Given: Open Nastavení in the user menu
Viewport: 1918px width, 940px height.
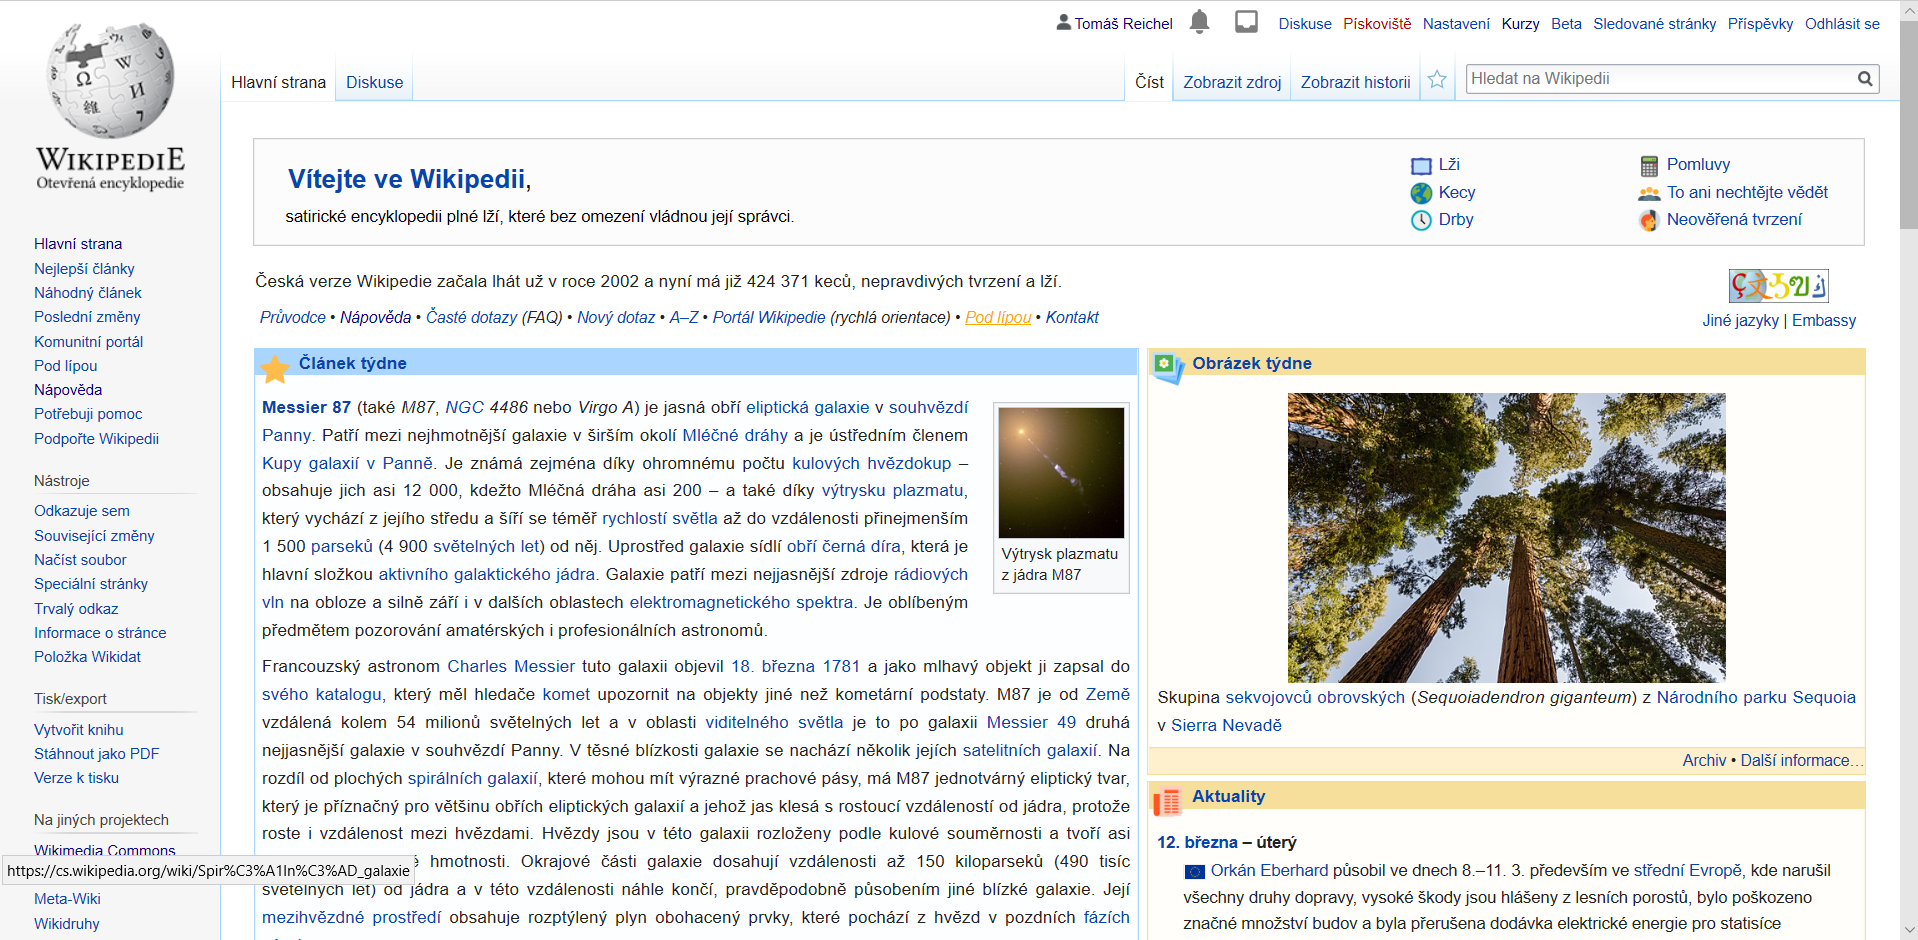Looking at the screenshot, I should pyautogui.click(x=1456, y=24).
